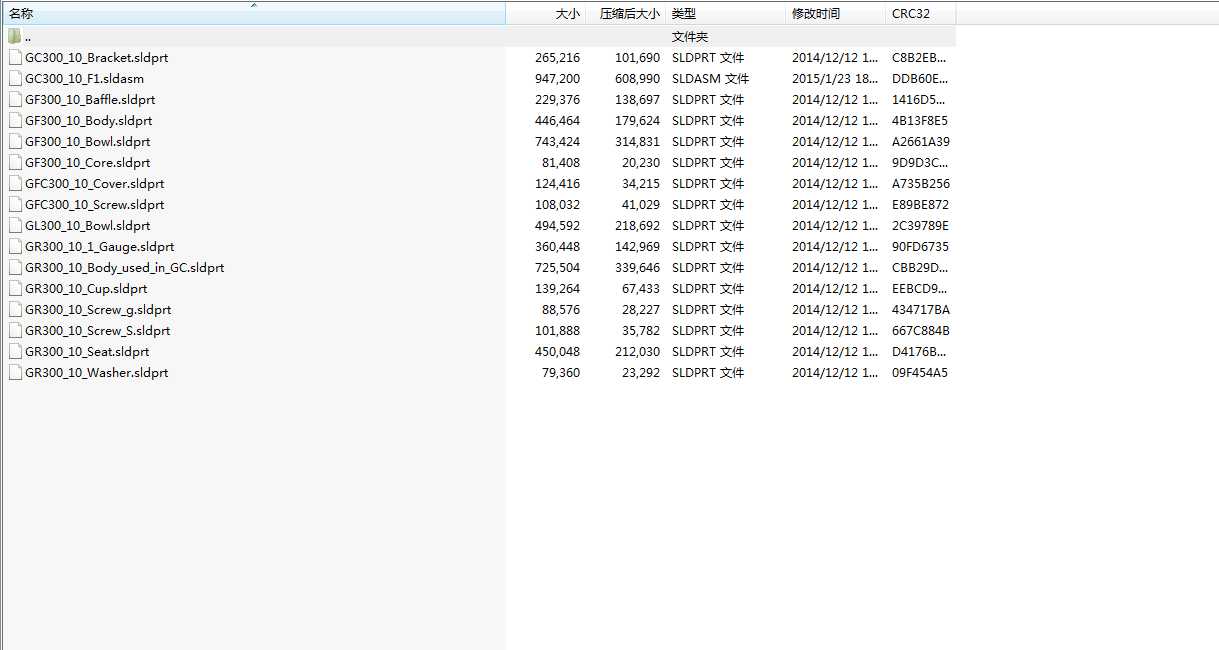Click file icon of GF300_10_Core.sldprt
The image size is (1219, 650).
tap(15, 162)
